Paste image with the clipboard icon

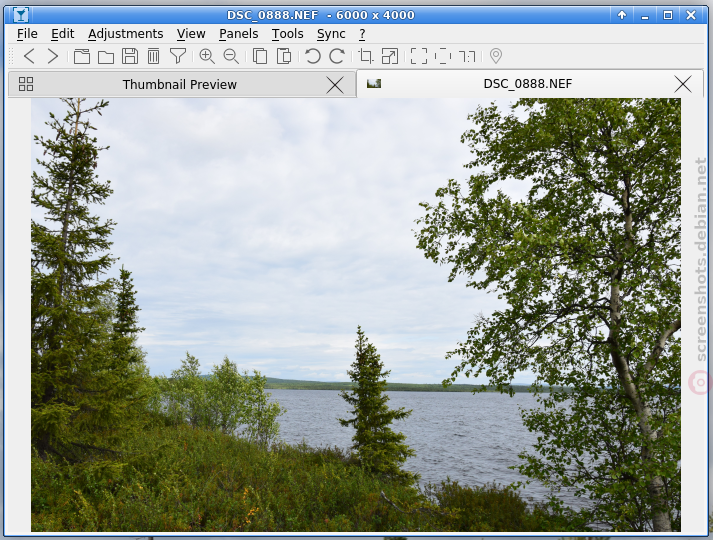pos(284,56)
